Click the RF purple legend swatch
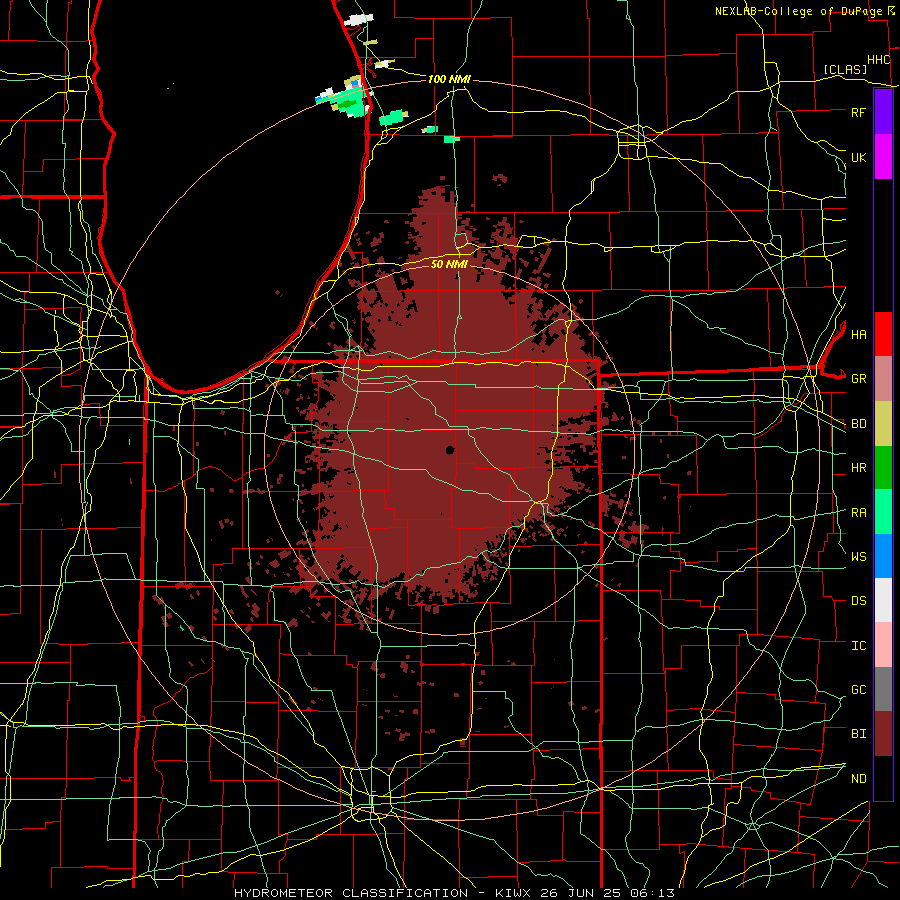The image size is (900, 900). click(x=883, y=112)
